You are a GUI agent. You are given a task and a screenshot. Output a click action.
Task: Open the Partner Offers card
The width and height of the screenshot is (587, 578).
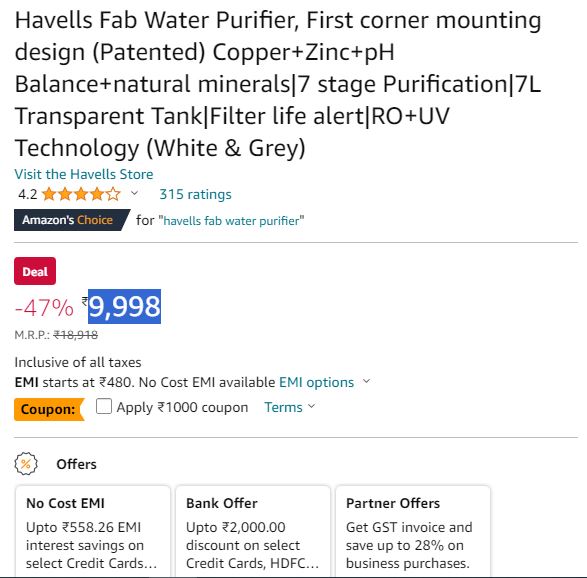coord(413,531)
